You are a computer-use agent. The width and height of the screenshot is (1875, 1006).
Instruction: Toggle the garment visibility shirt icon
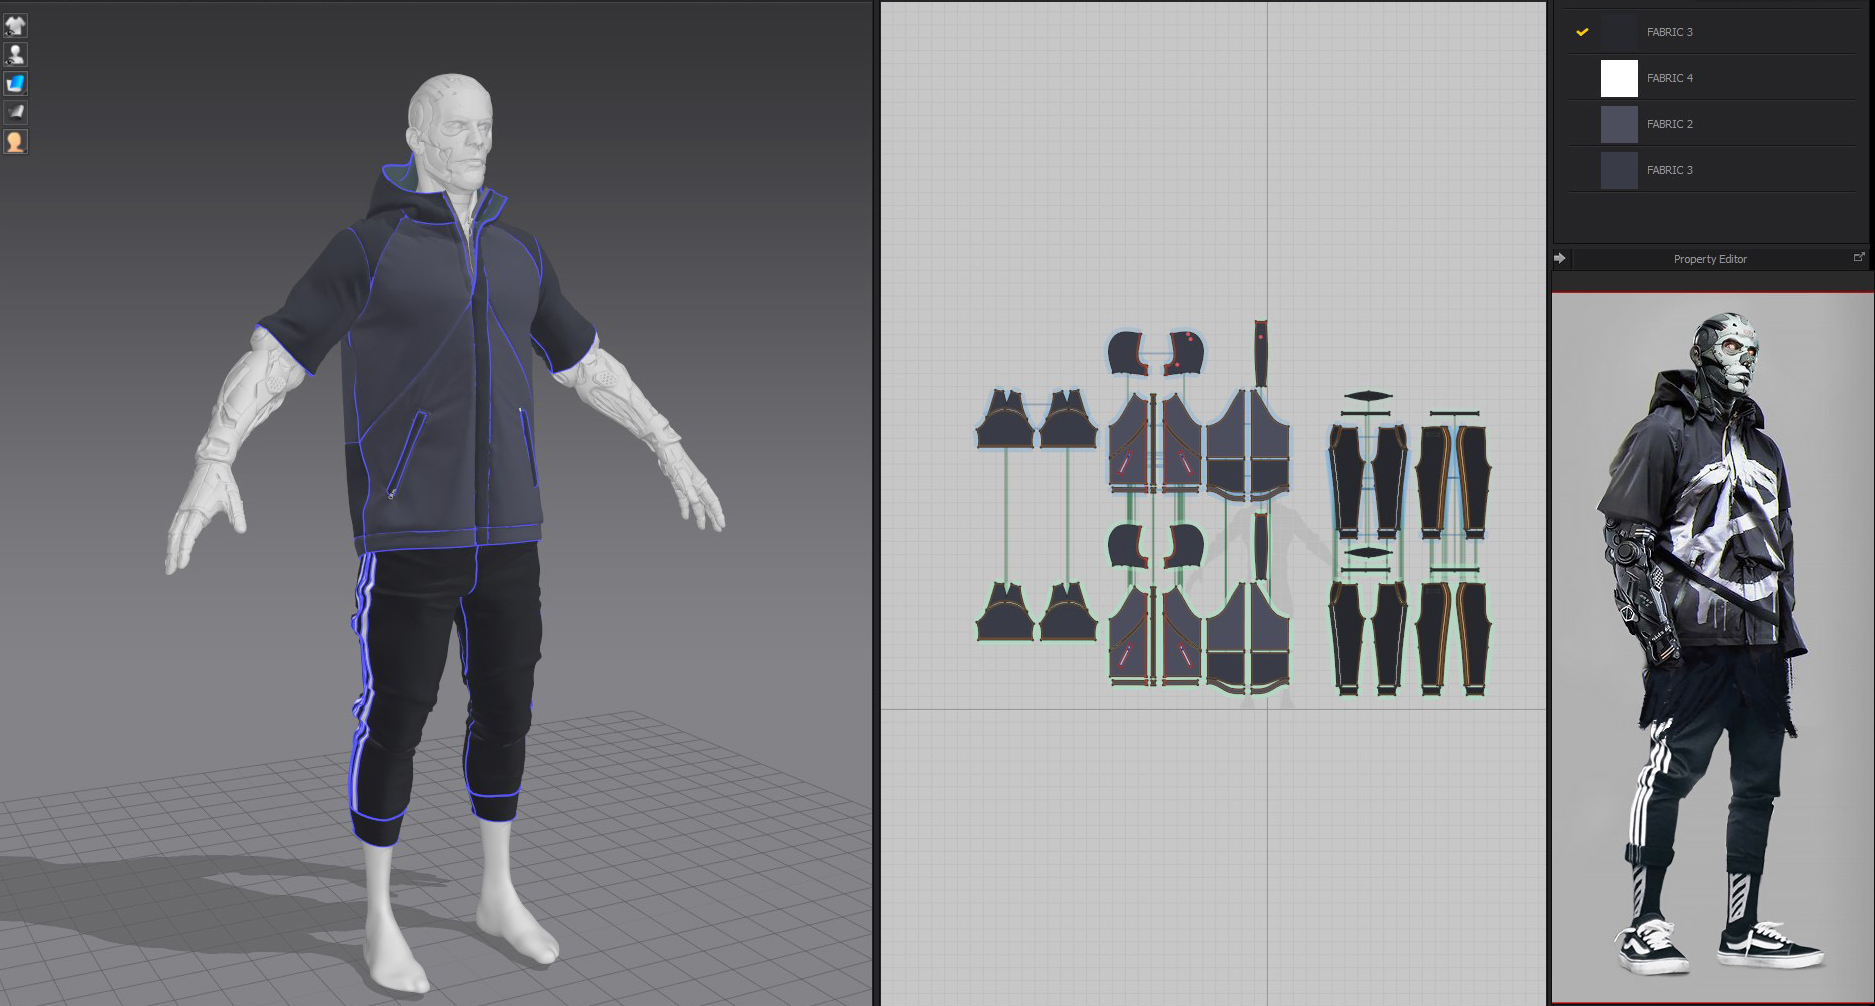click(15, 25)
